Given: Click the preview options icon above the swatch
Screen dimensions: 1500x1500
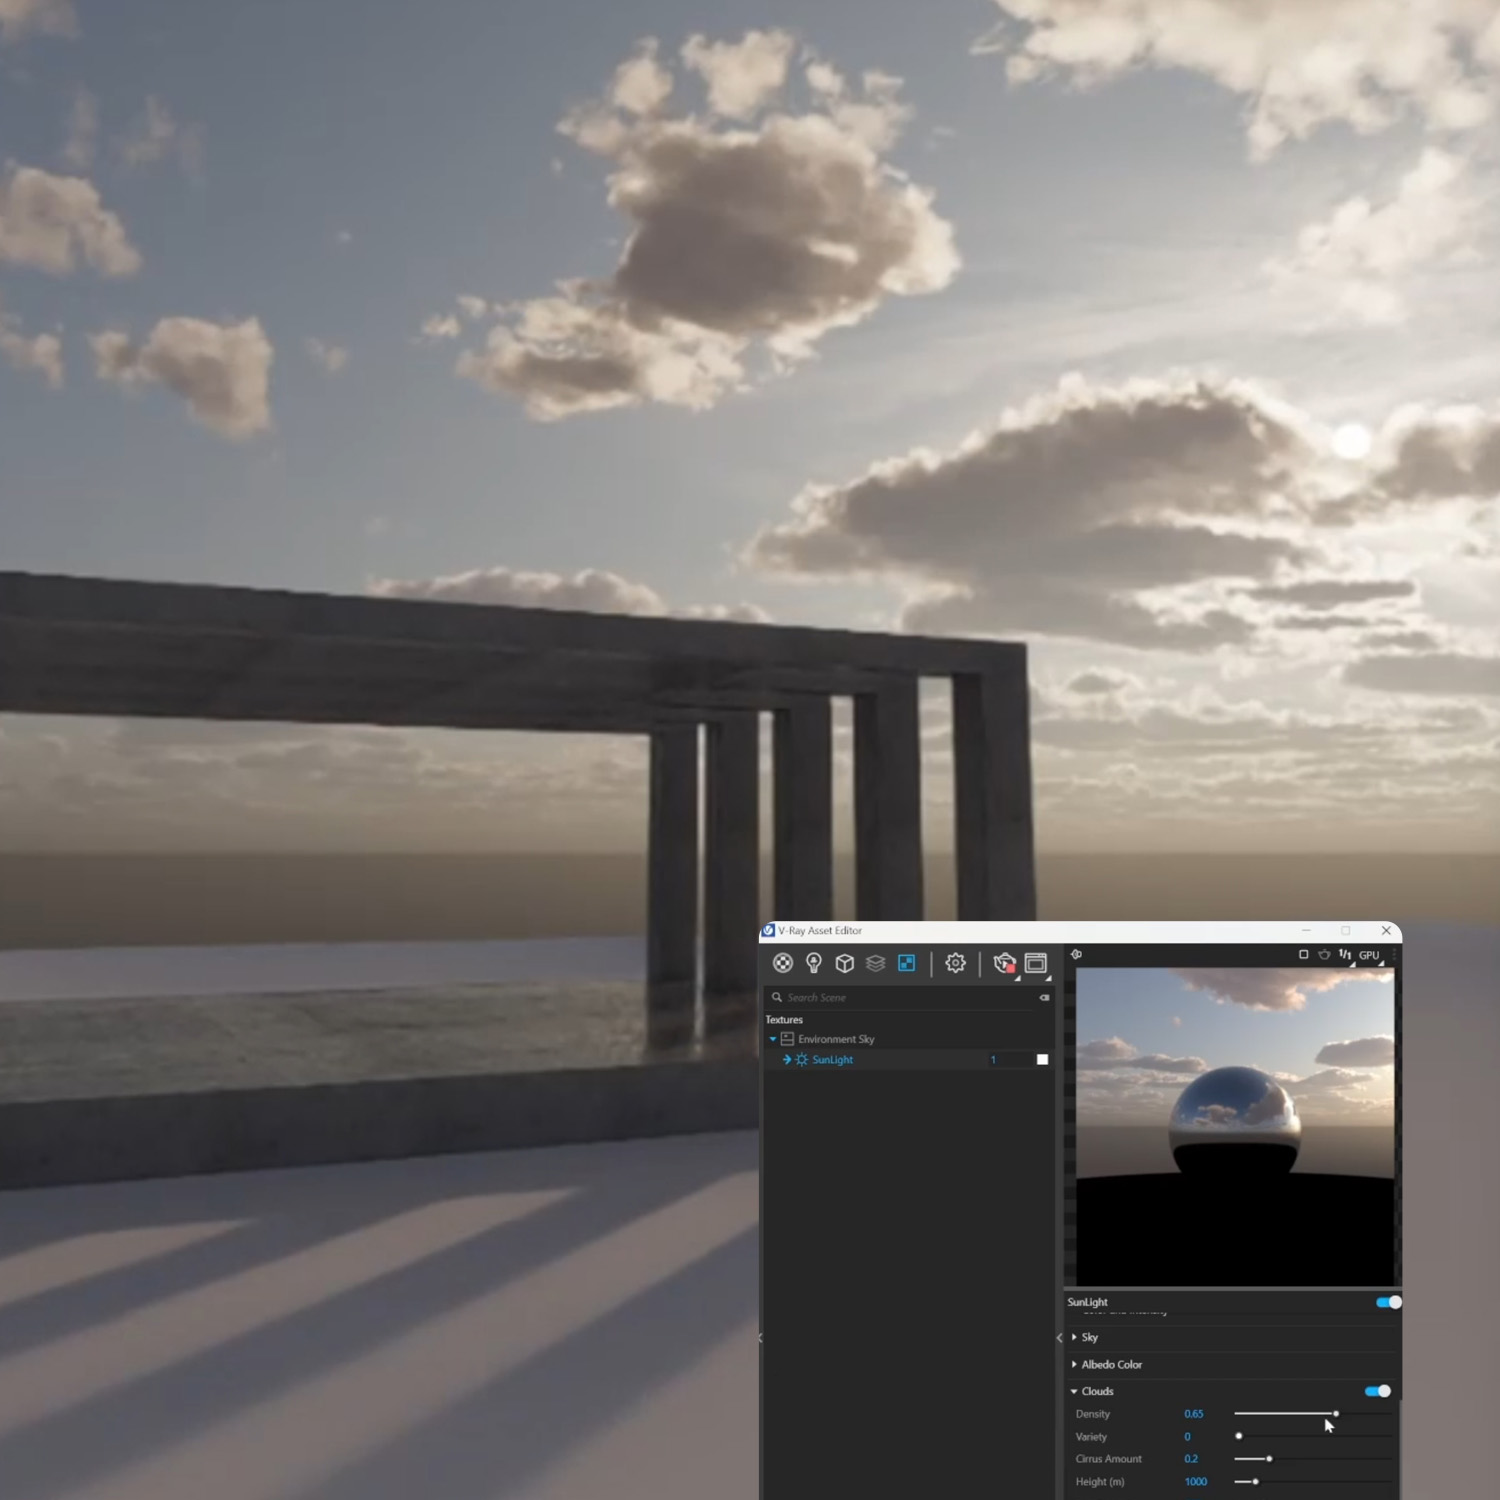Looking at the screenshot, I should pos(1076,955).
